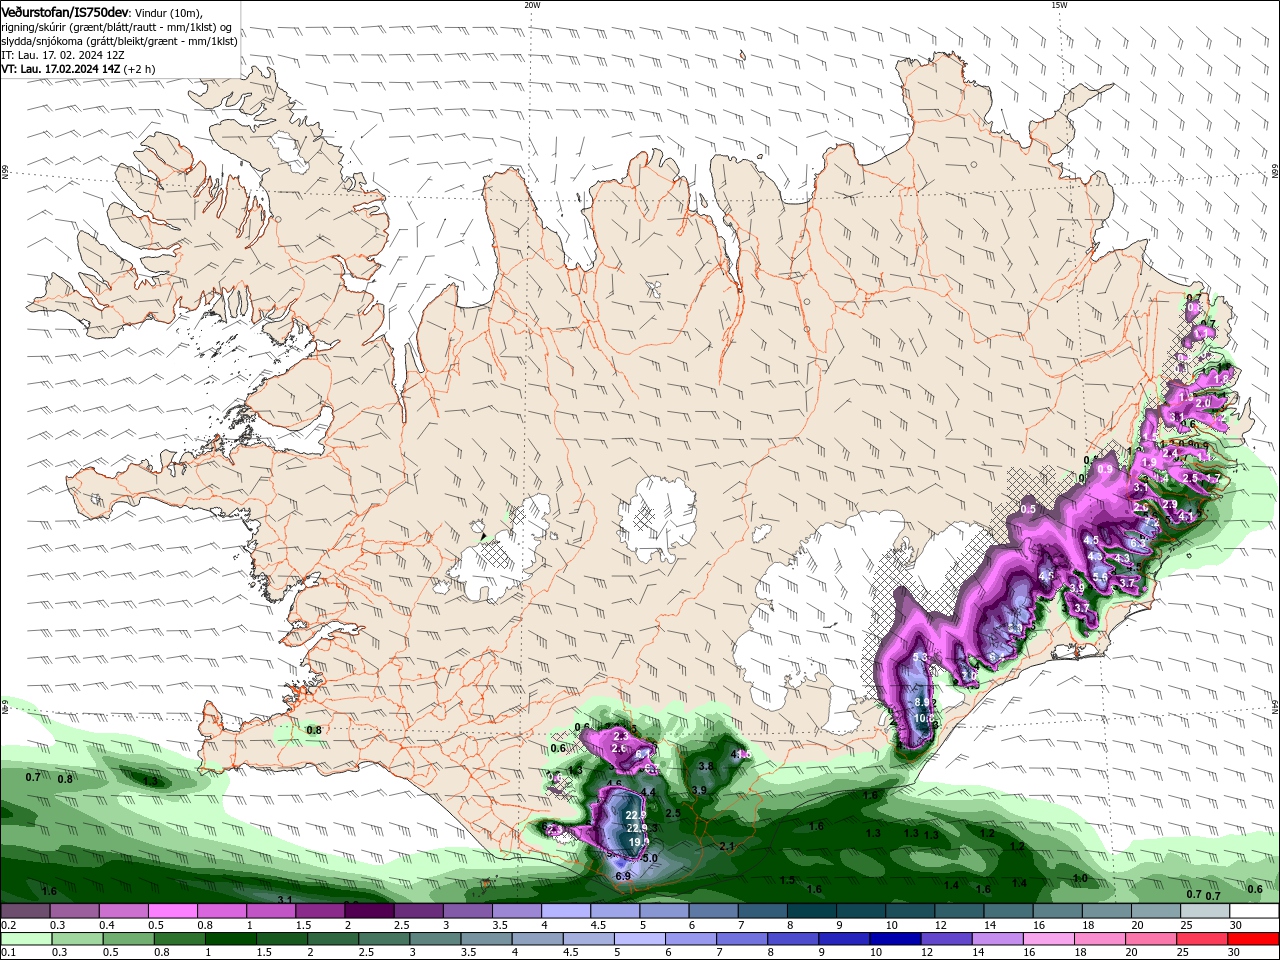
Task: Click the Veðurstofan/IS750dev title text
Action: 65,11
